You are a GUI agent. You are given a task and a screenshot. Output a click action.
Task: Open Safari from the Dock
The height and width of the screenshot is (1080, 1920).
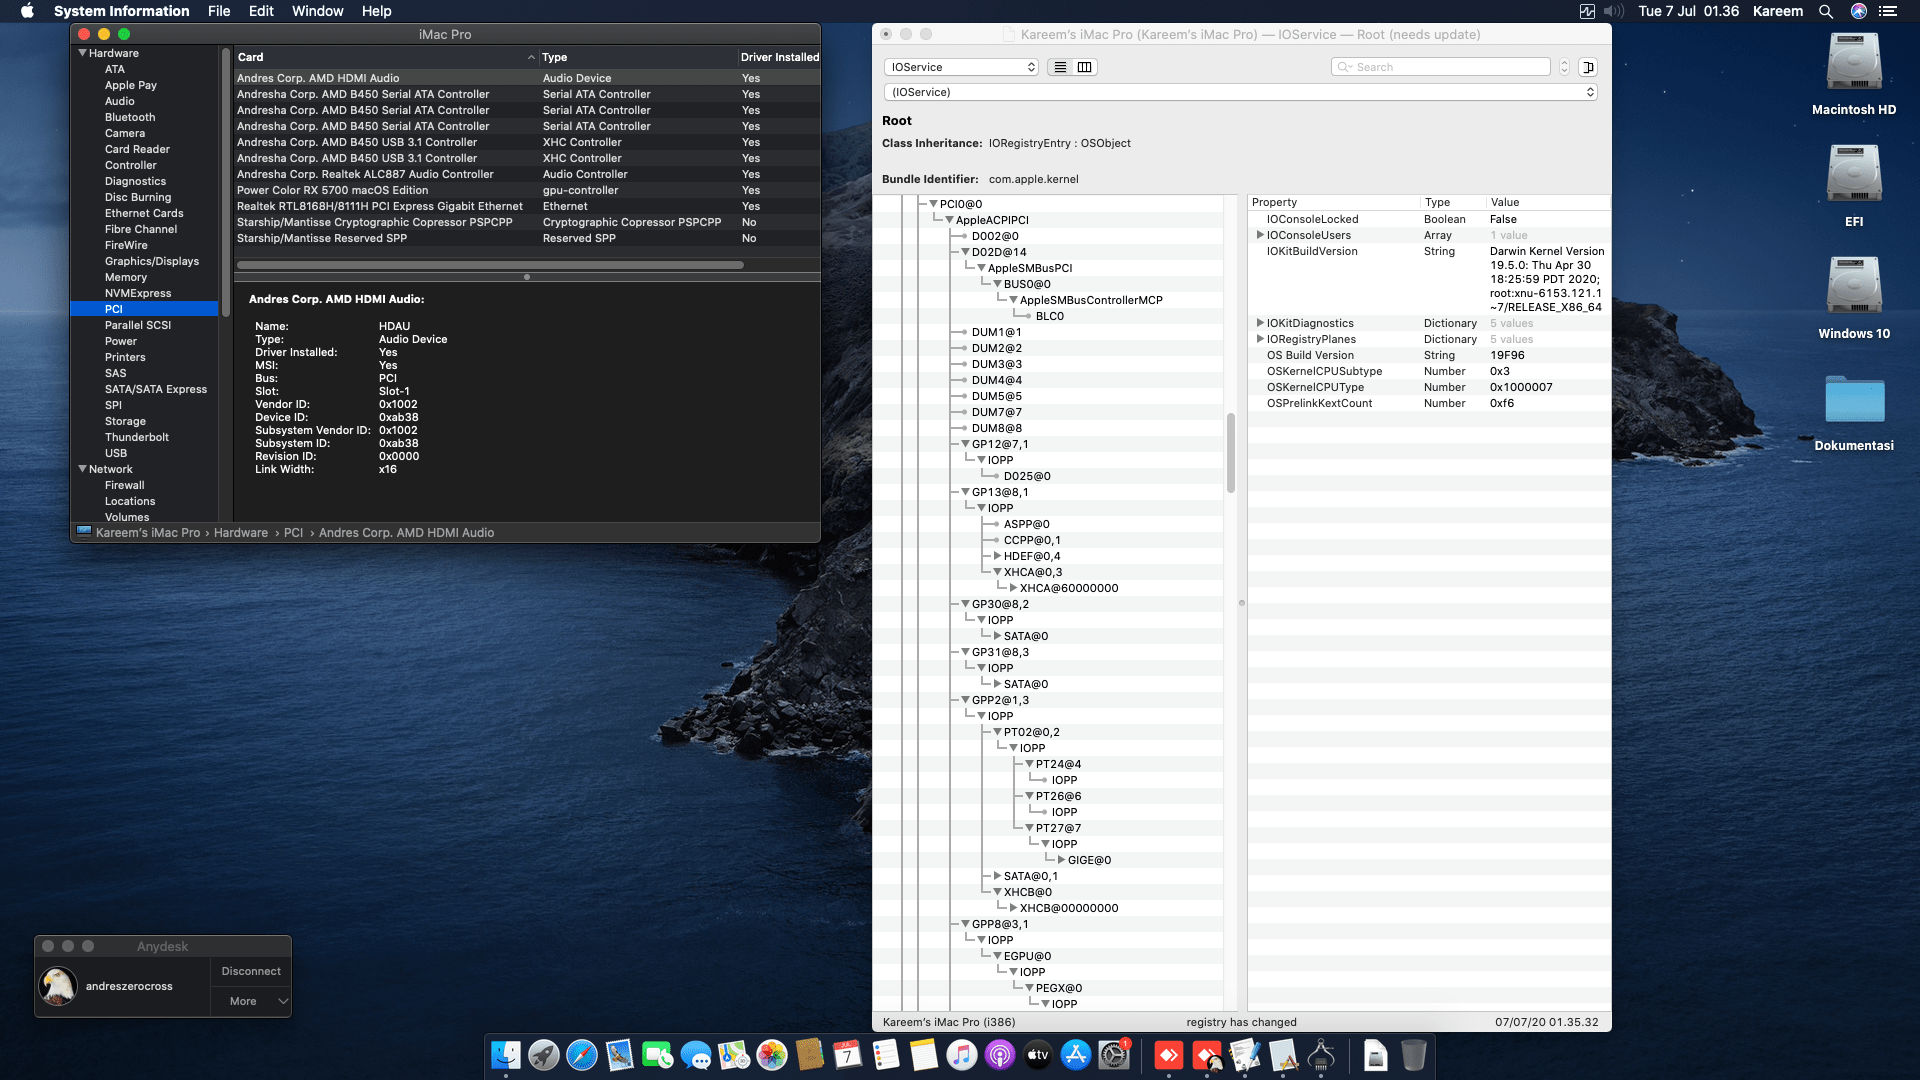580,1055
